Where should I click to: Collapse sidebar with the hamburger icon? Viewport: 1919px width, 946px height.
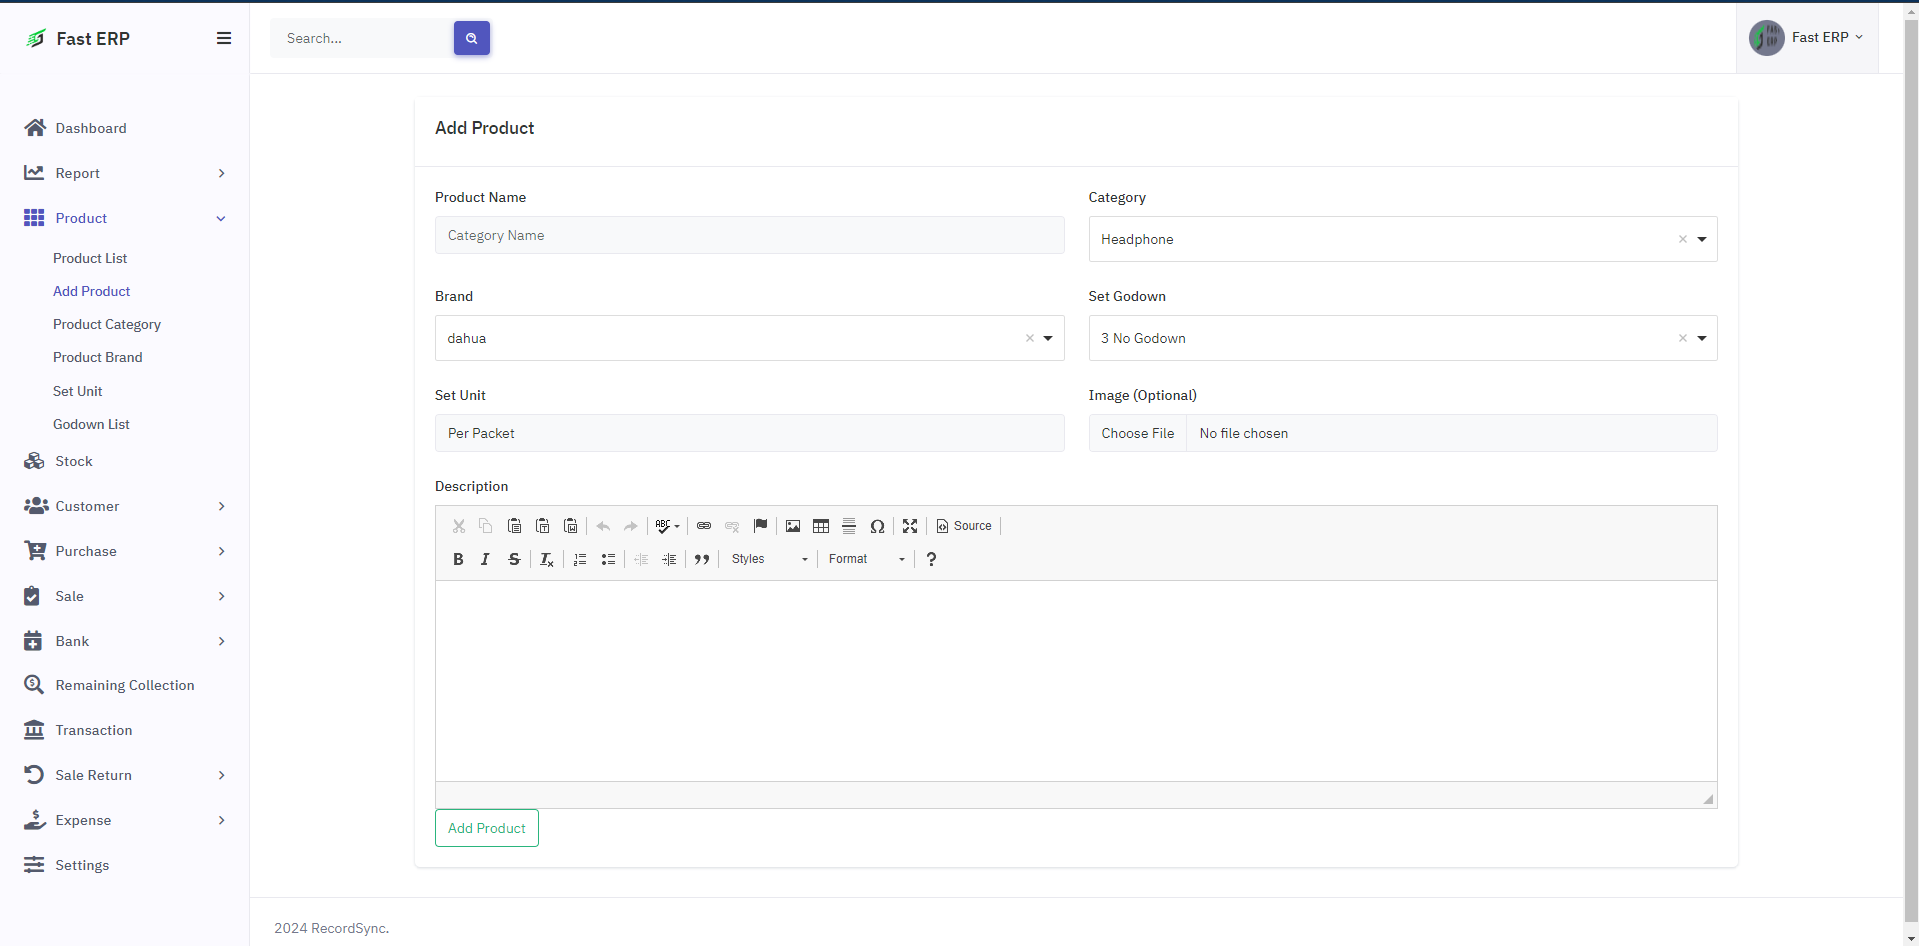coord(224,38)
